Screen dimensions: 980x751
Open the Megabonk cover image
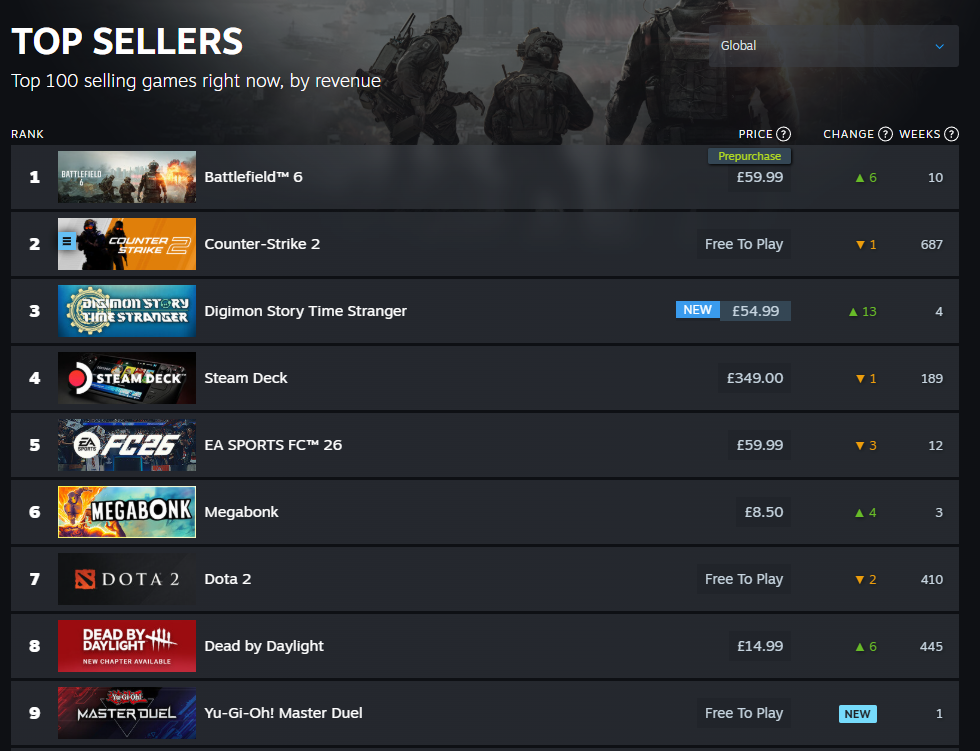pyautogui.click(x=127, y=512)
